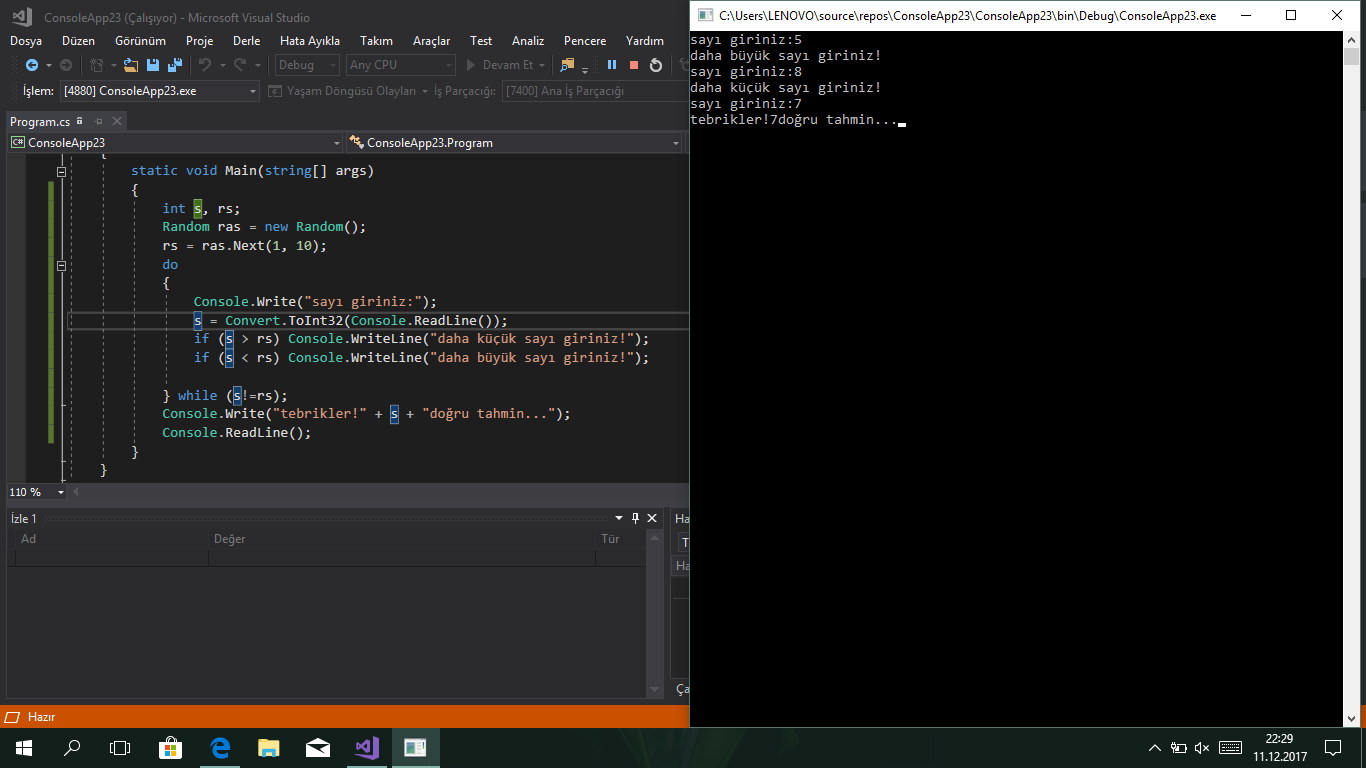Collapse the do-loop code block
The width and height of the screenshot is (1366, 768).
pos(61,264)
